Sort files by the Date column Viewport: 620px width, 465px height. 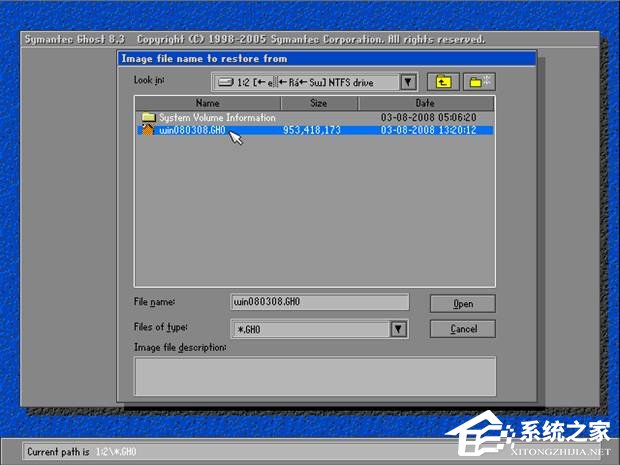click(425, 103)
